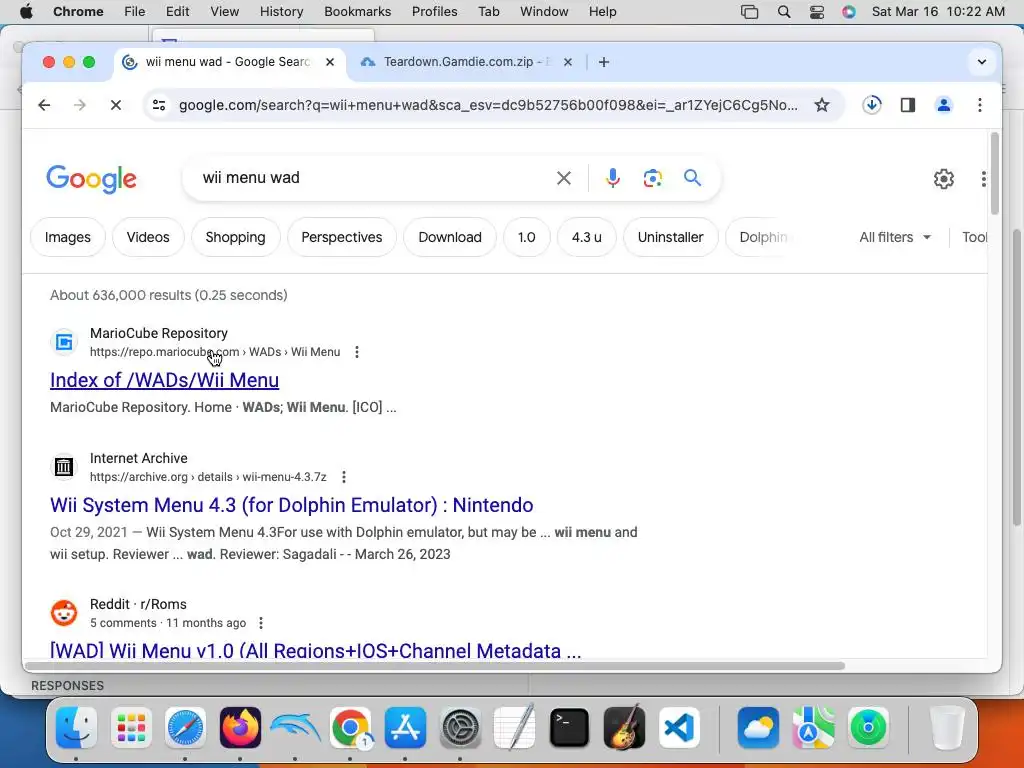Select the Download filter chip

(x=450, y=237)
